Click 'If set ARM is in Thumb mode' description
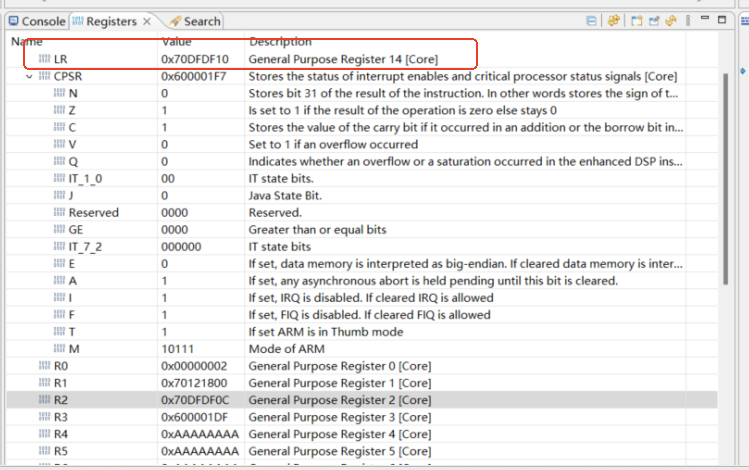749x470 pixels. click(x=326, y=332)
